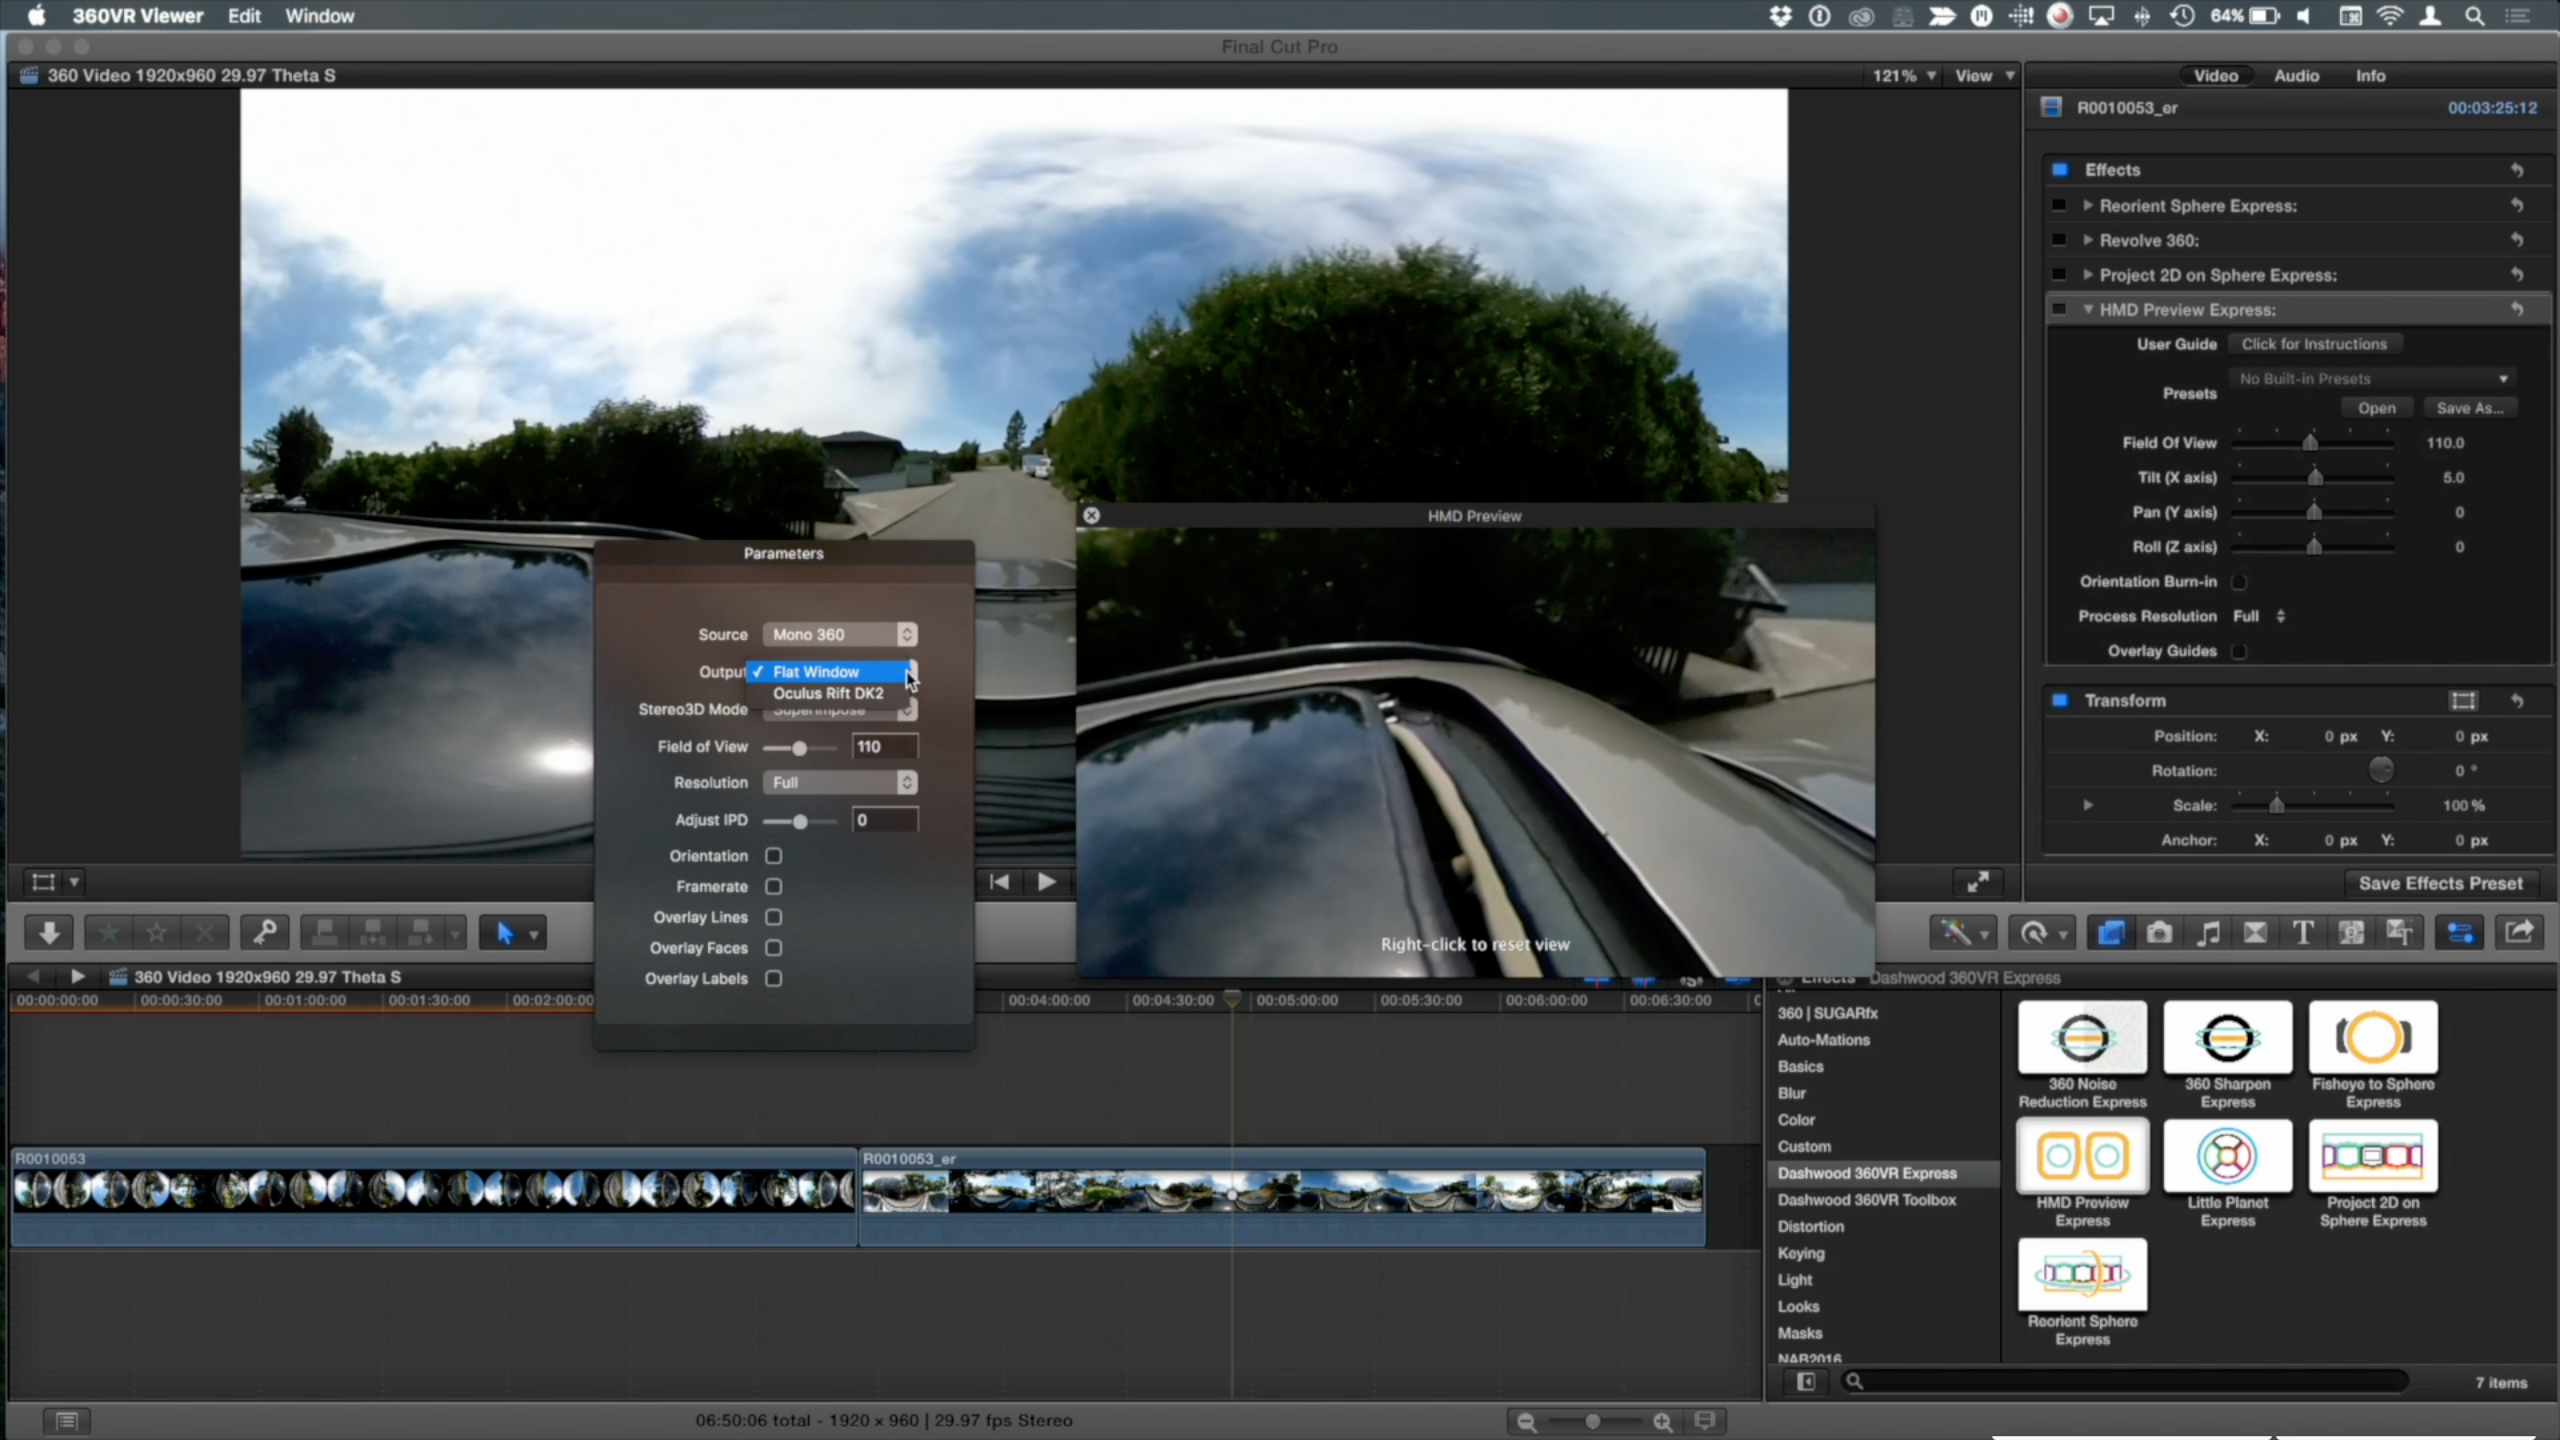Screen dimensions: 2560x1440
Task: Show the Themes browser icon
Action: pos(2399,933)
